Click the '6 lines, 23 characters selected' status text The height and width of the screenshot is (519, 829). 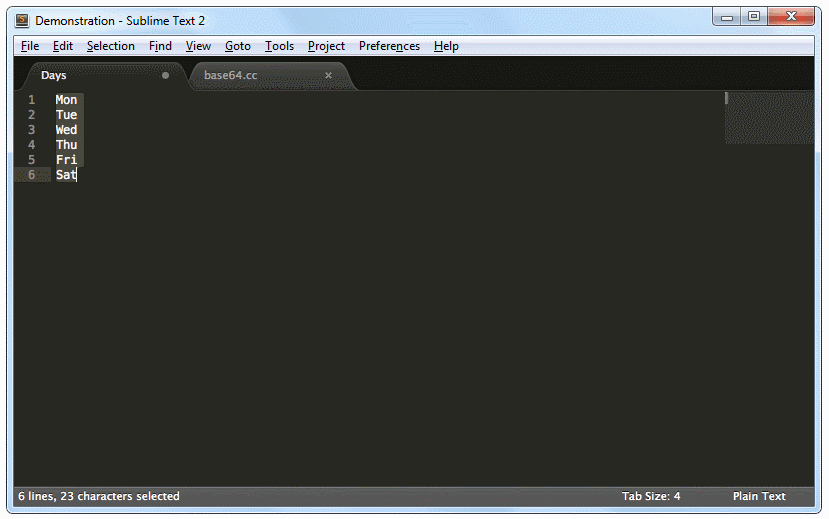[99, 496]
